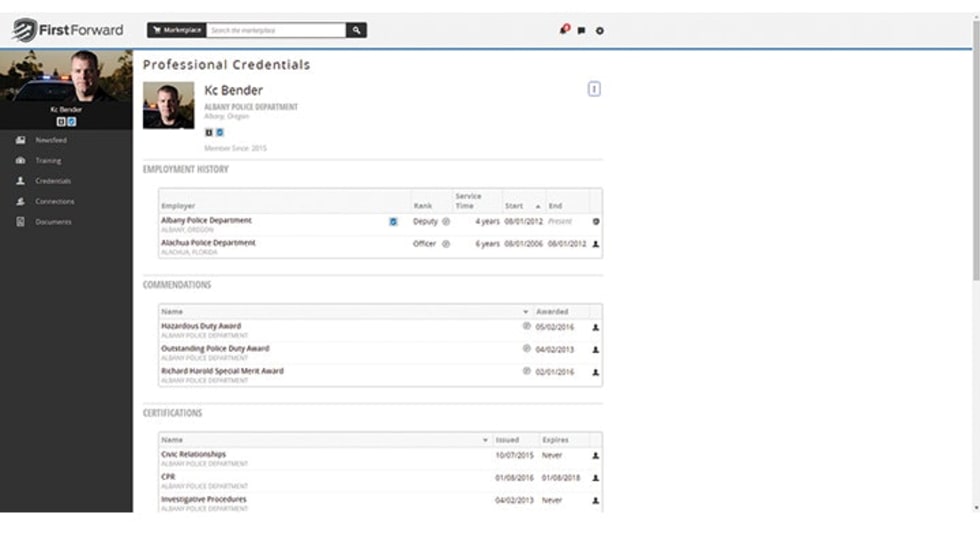This screenshot has width=980, height=552.
Task: Click the person icon on Hazardous Duty Award row
Action: tap(596, 327)
